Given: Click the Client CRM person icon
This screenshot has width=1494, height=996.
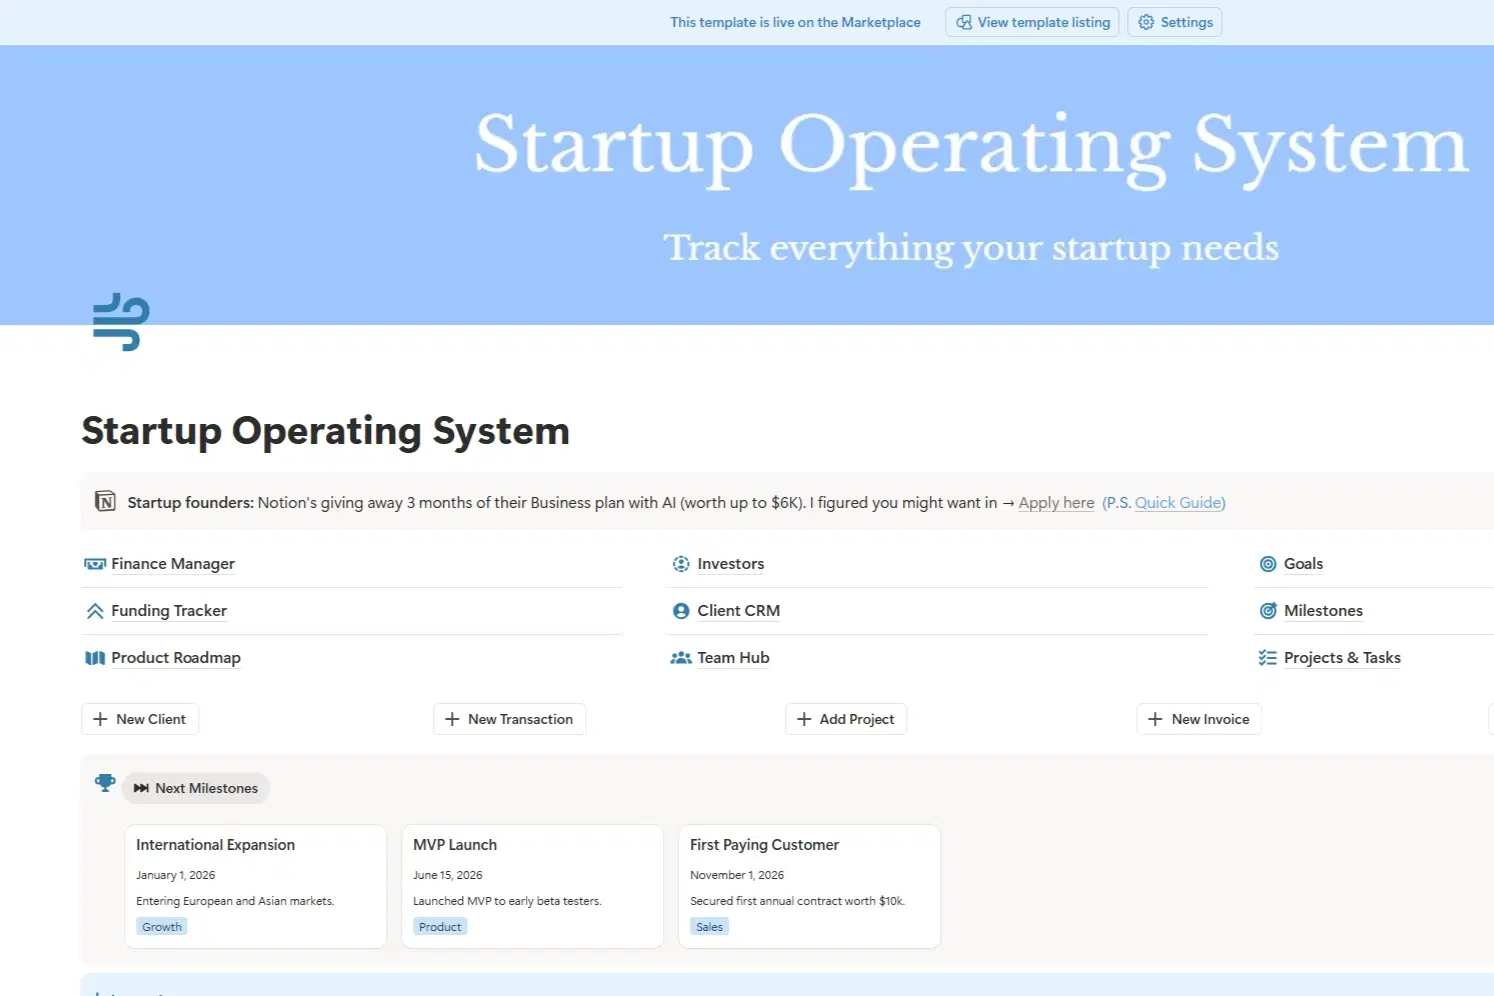Looking at the screenshot, I should (681, 611).
